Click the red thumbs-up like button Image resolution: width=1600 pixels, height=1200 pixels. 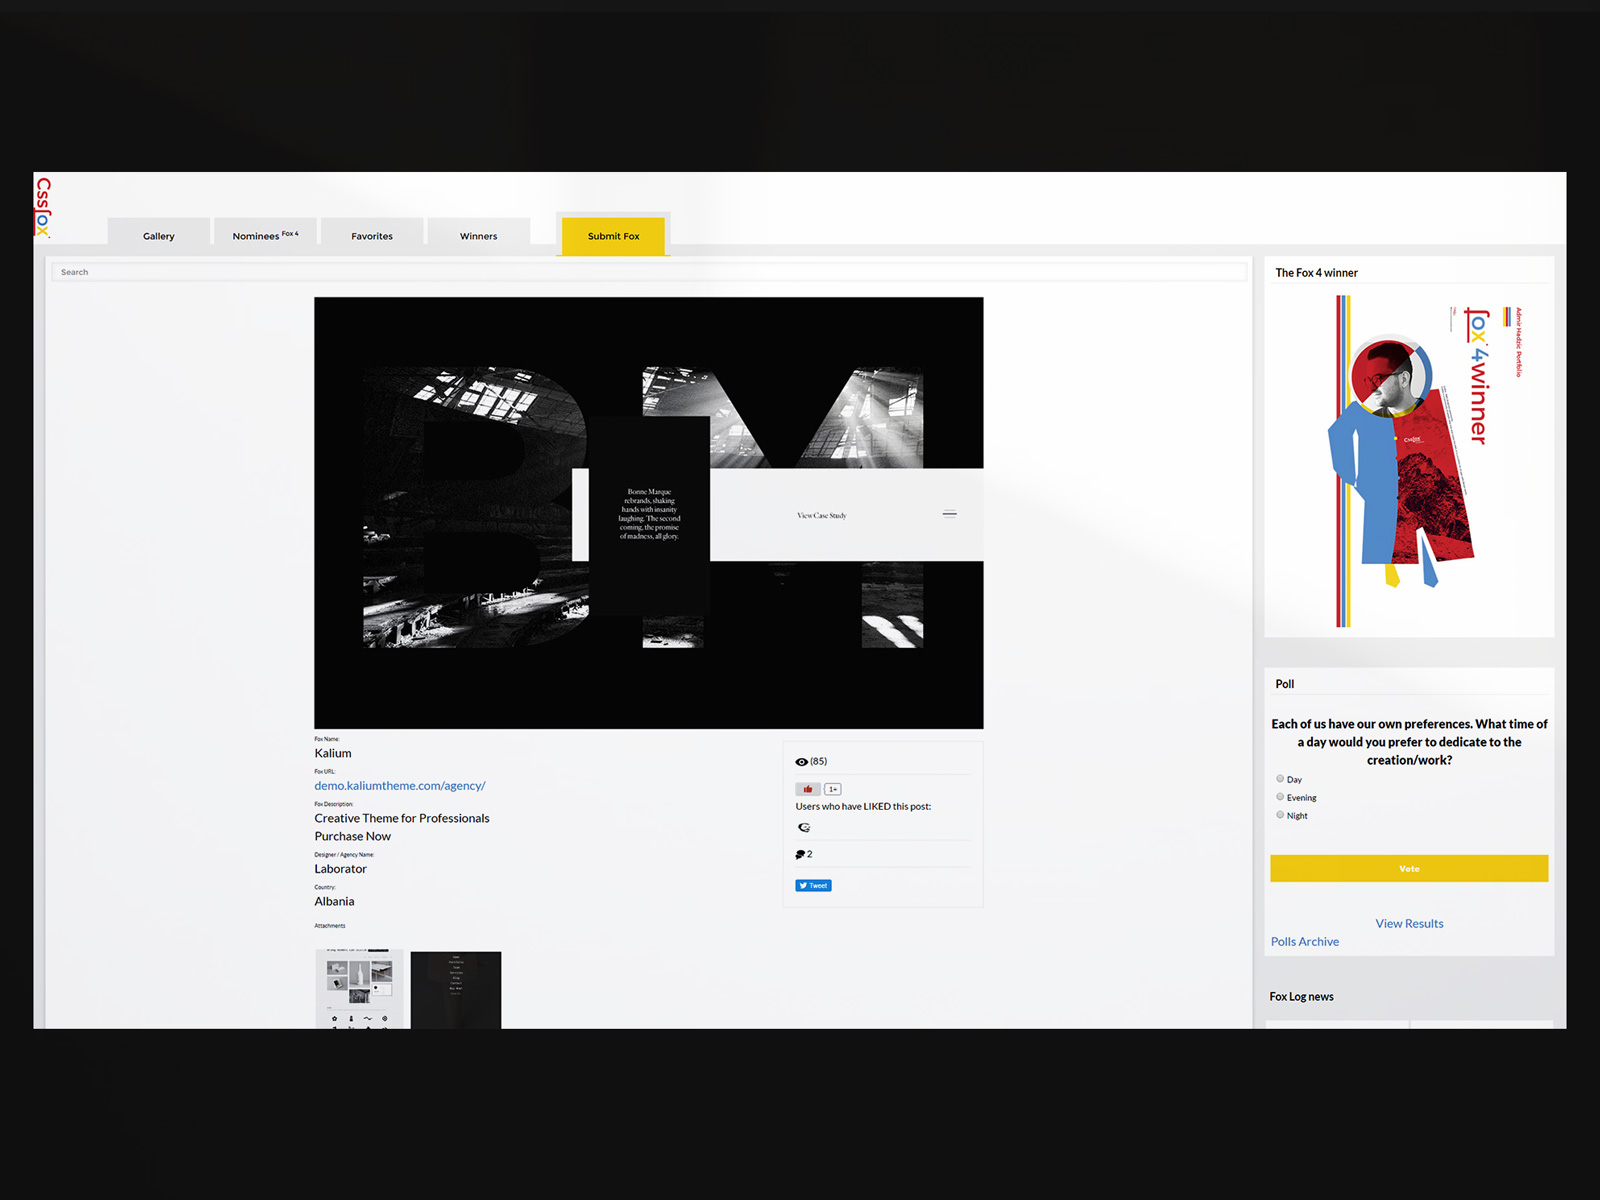tap(808, 789)
